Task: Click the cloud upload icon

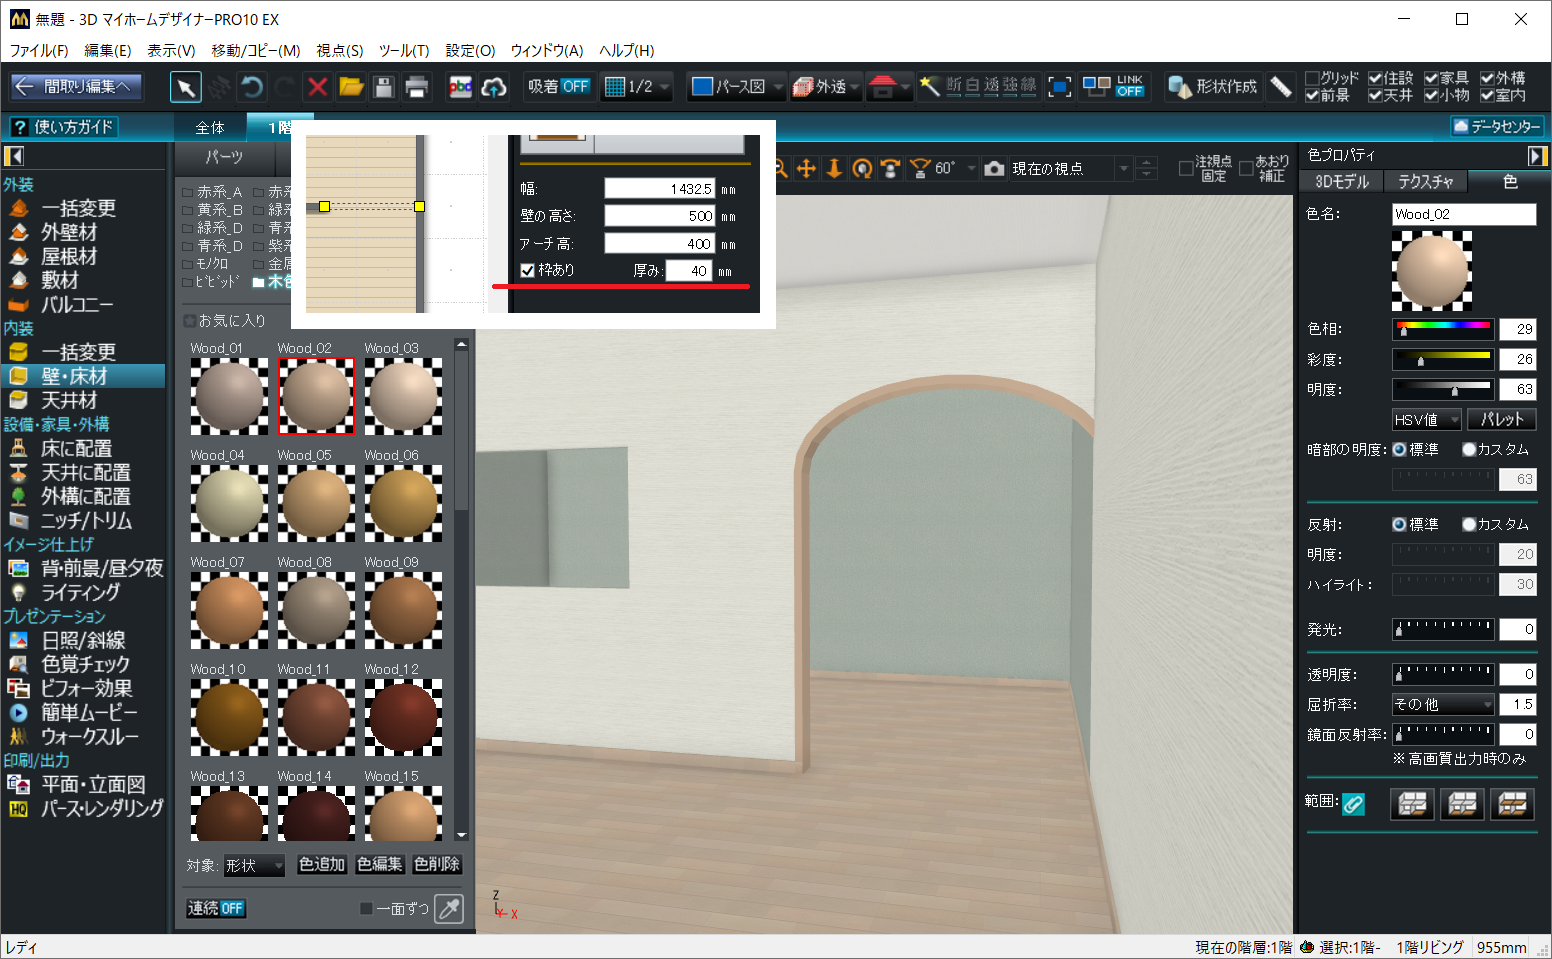Action: click(x=494, y=87)
